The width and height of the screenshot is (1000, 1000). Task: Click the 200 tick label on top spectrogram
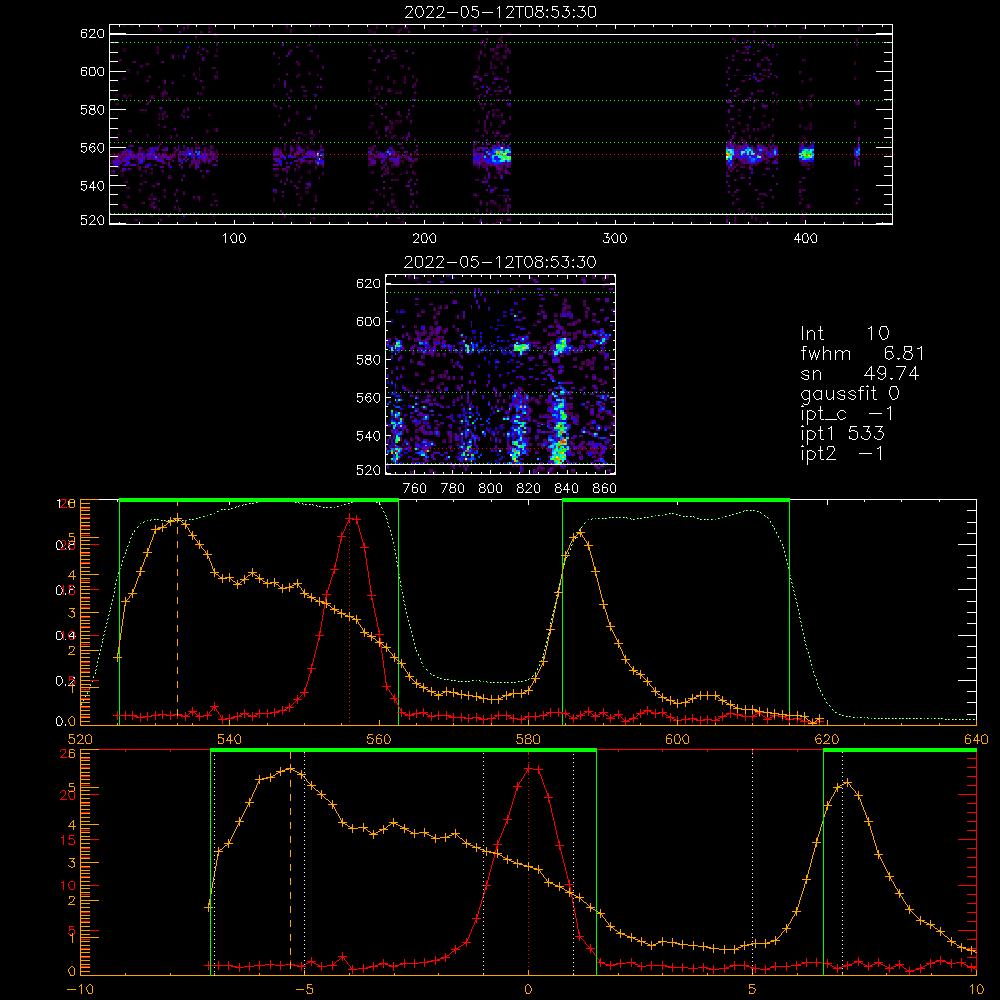(x=424, y=239)
